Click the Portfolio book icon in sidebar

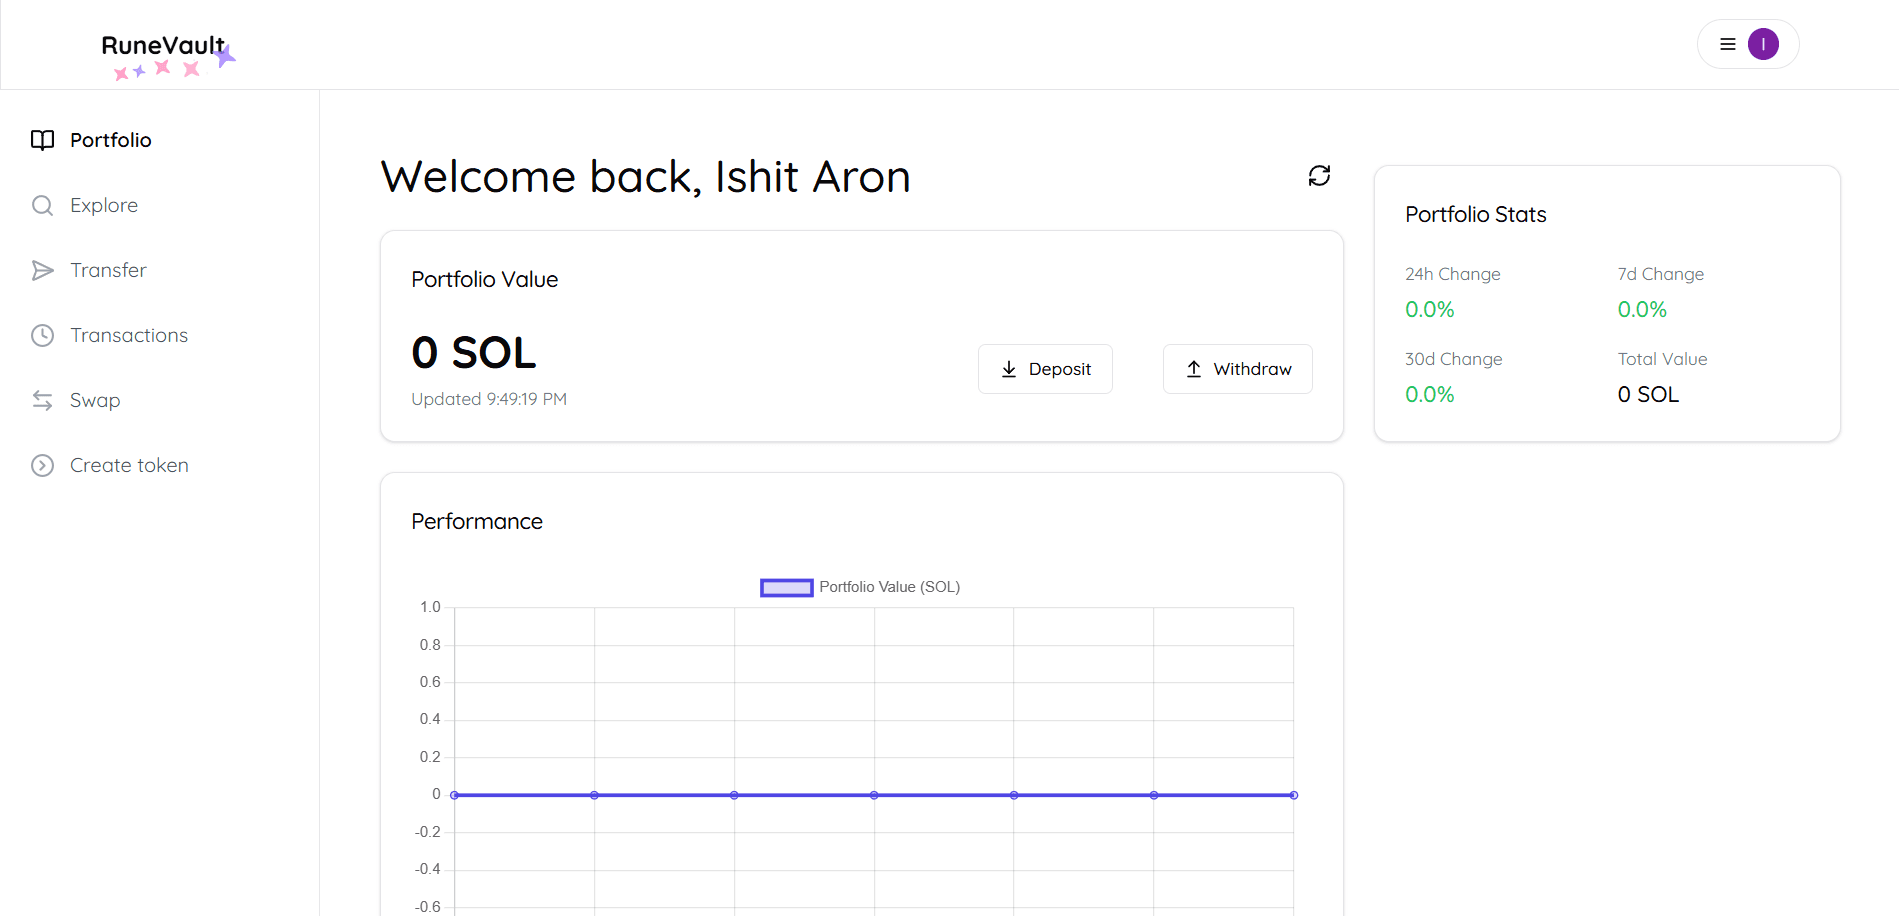coord(42,140)
